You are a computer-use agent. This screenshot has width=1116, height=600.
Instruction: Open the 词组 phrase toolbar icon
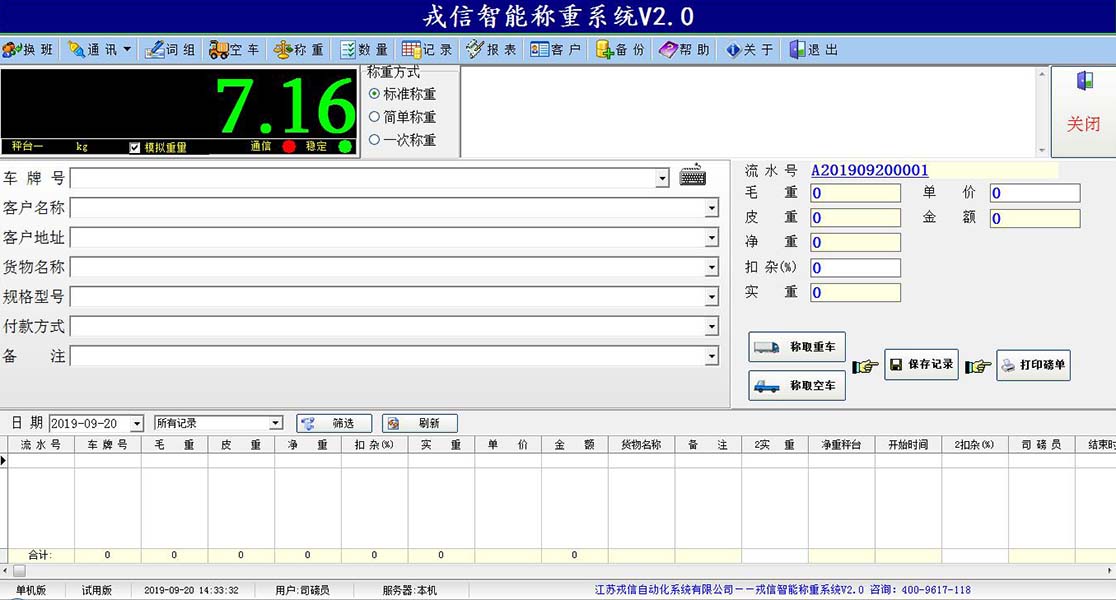pos(154,50)
